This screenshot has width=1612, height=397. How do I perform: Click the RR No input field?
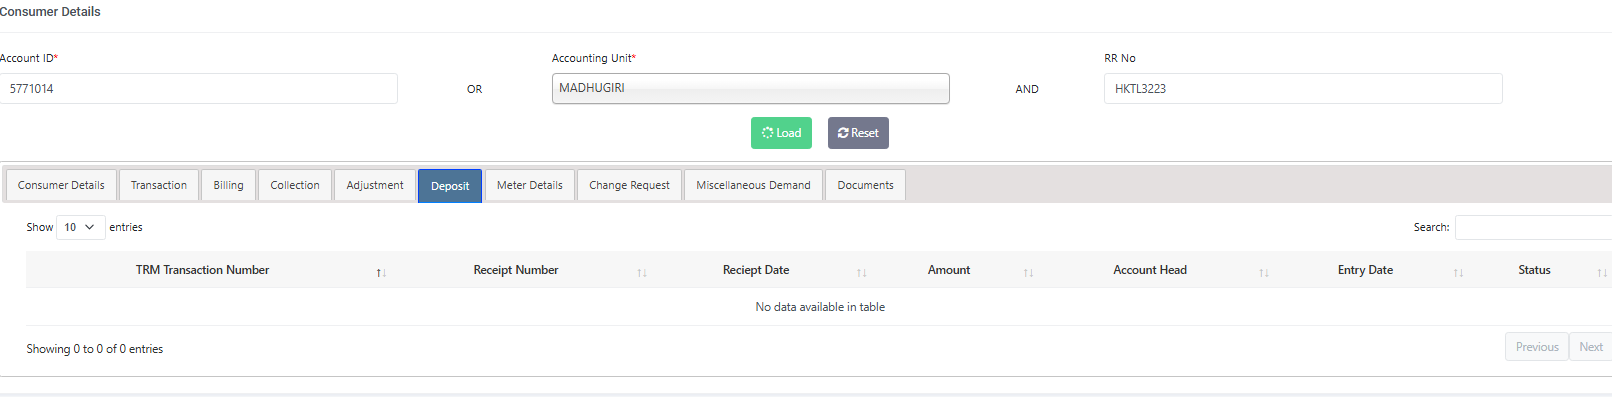coord(1303,88)
